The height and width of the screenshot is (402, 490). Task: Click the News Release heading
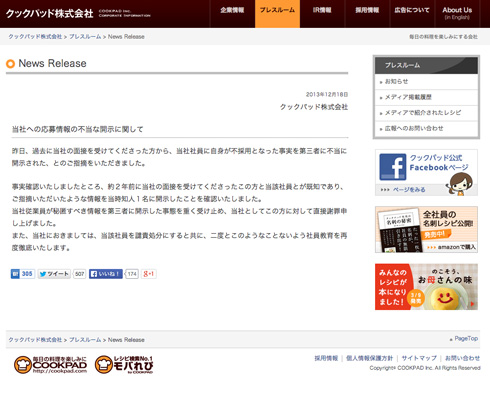point(52,63)
